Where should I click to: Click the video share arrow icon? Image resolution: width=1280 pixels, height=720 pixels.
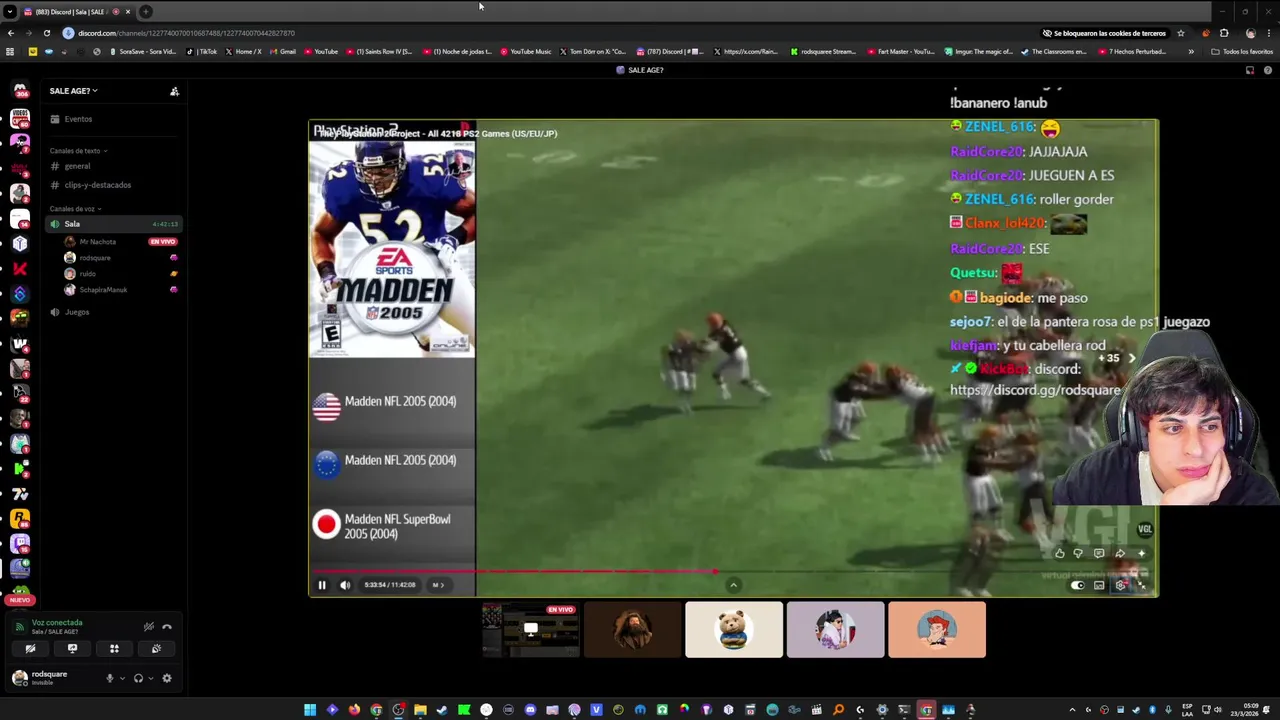click(x=1120, y=553)
